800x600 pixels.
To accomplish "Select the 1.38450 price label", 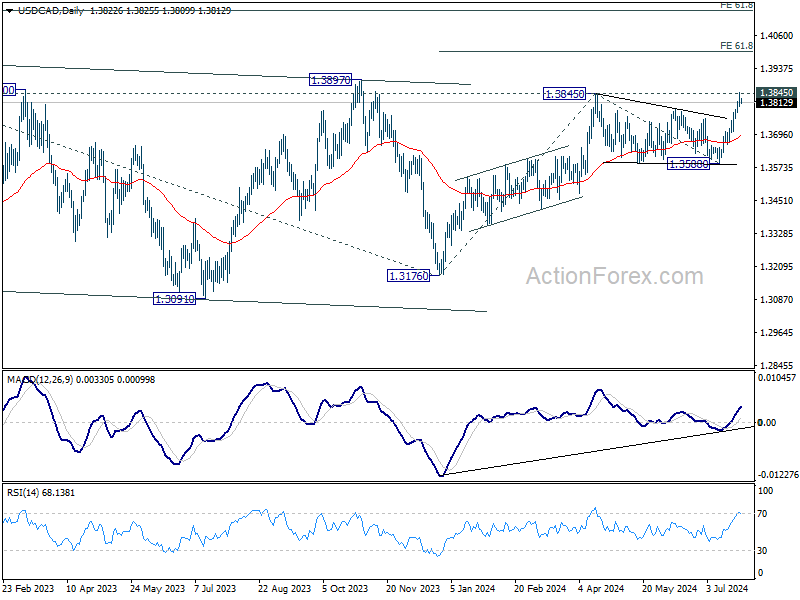I will [564, 94].
